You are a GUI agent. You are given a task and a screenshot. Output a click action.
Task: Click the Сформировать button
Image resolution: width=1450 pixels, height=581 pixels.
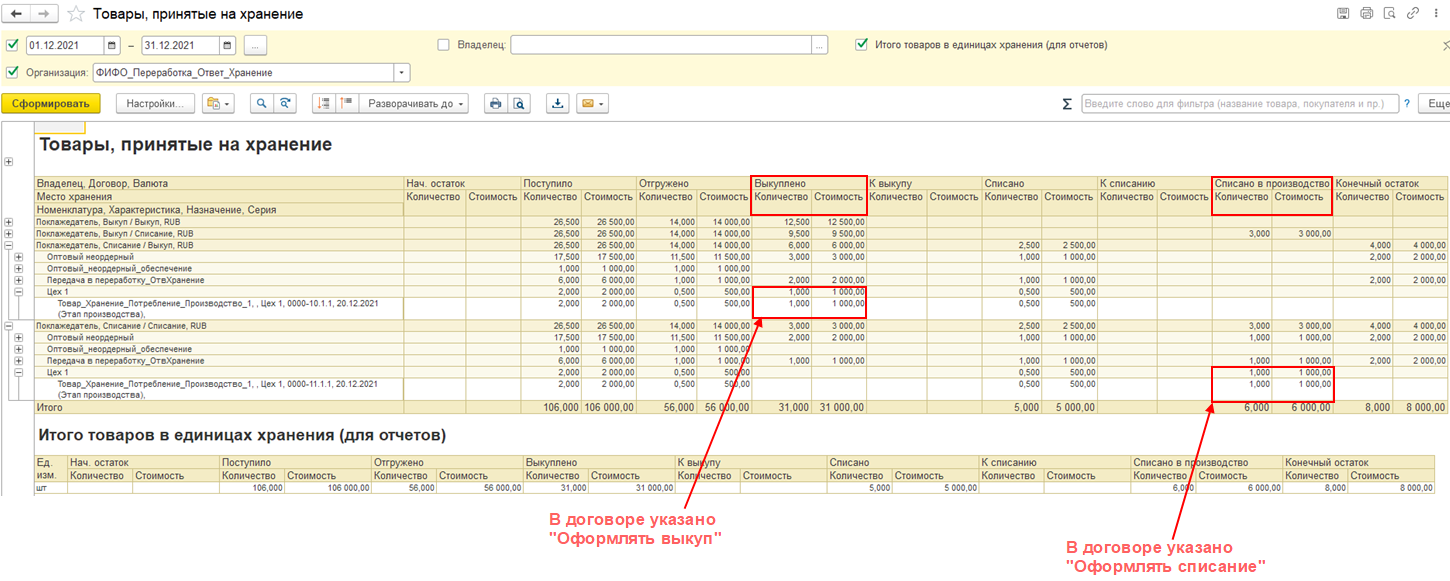click(x=51, y=103)
